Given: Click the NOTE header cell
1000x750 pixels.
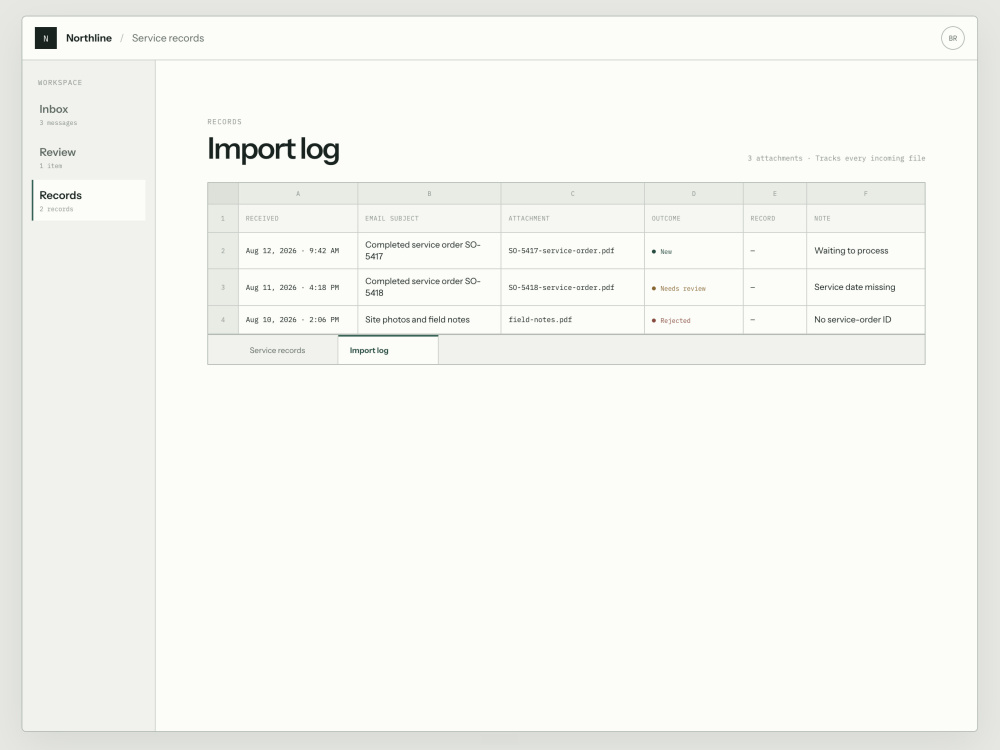Looking at the screenshot, I should click(x=865, y=219).
